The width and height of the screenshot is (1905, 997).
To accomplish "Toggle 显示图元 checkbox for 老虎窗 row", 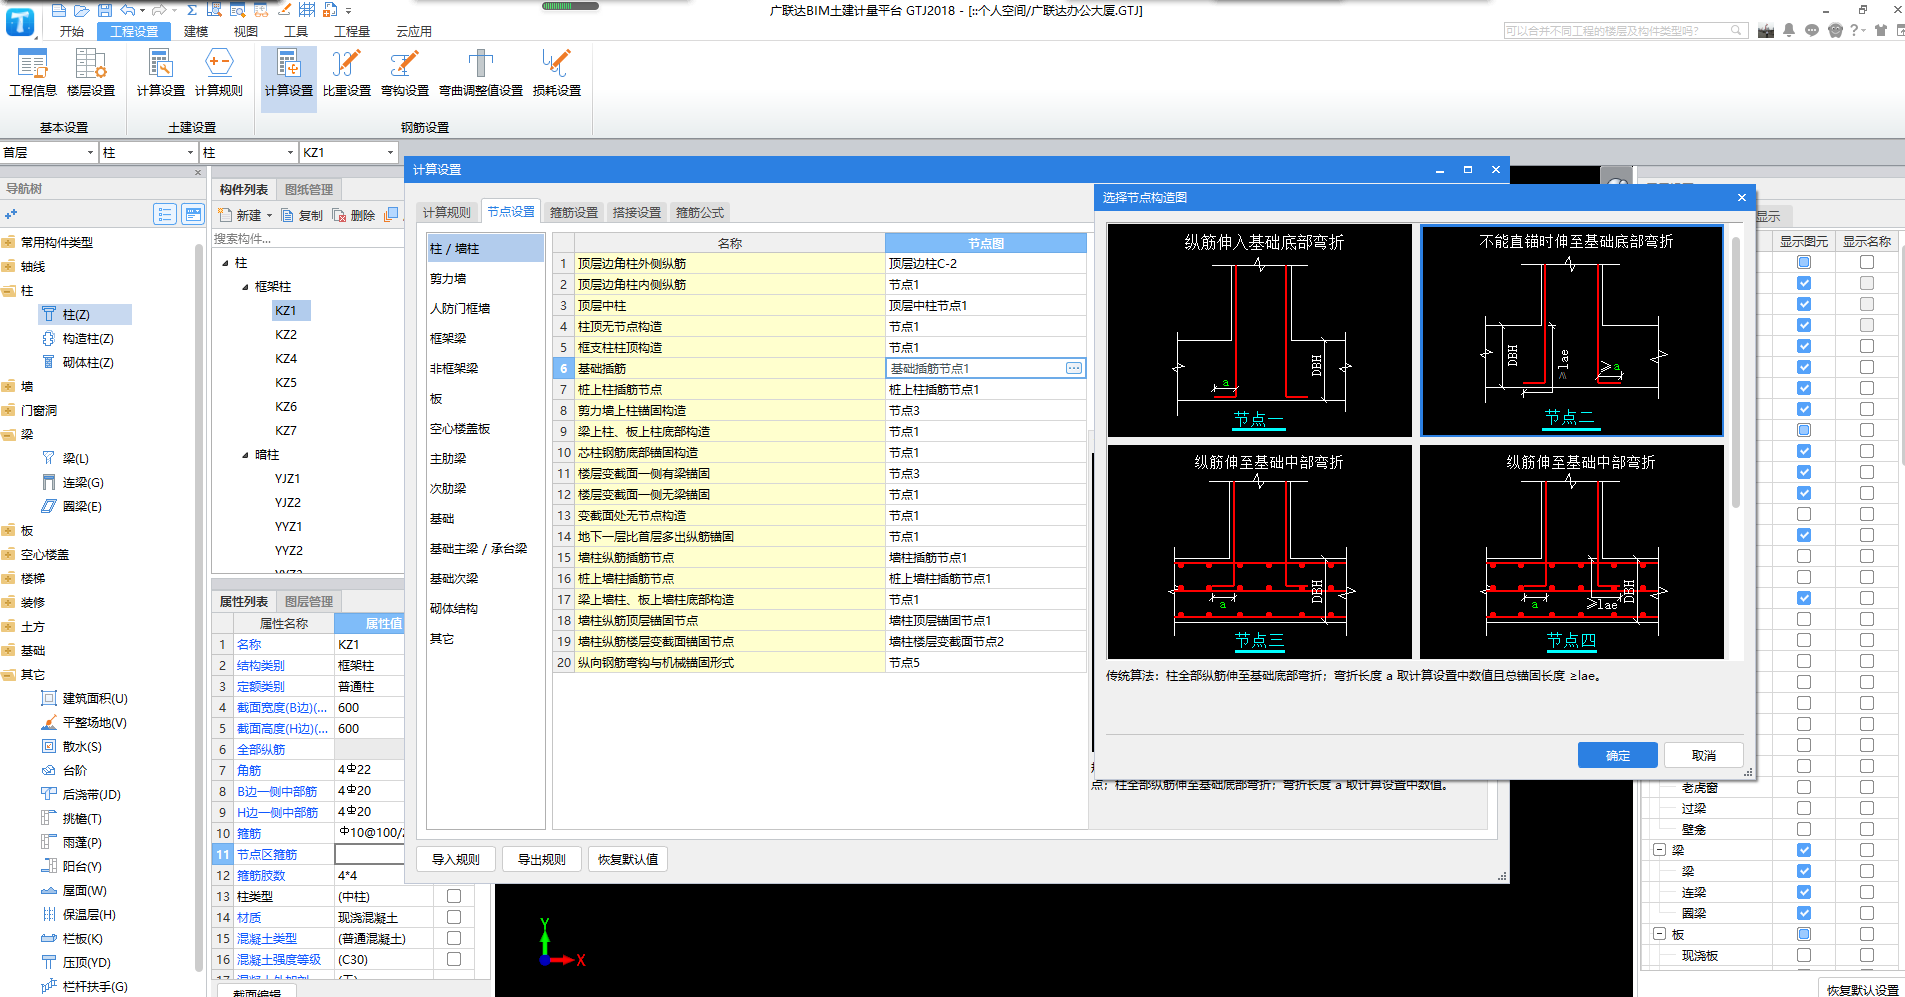I will tap(1804, 787).
